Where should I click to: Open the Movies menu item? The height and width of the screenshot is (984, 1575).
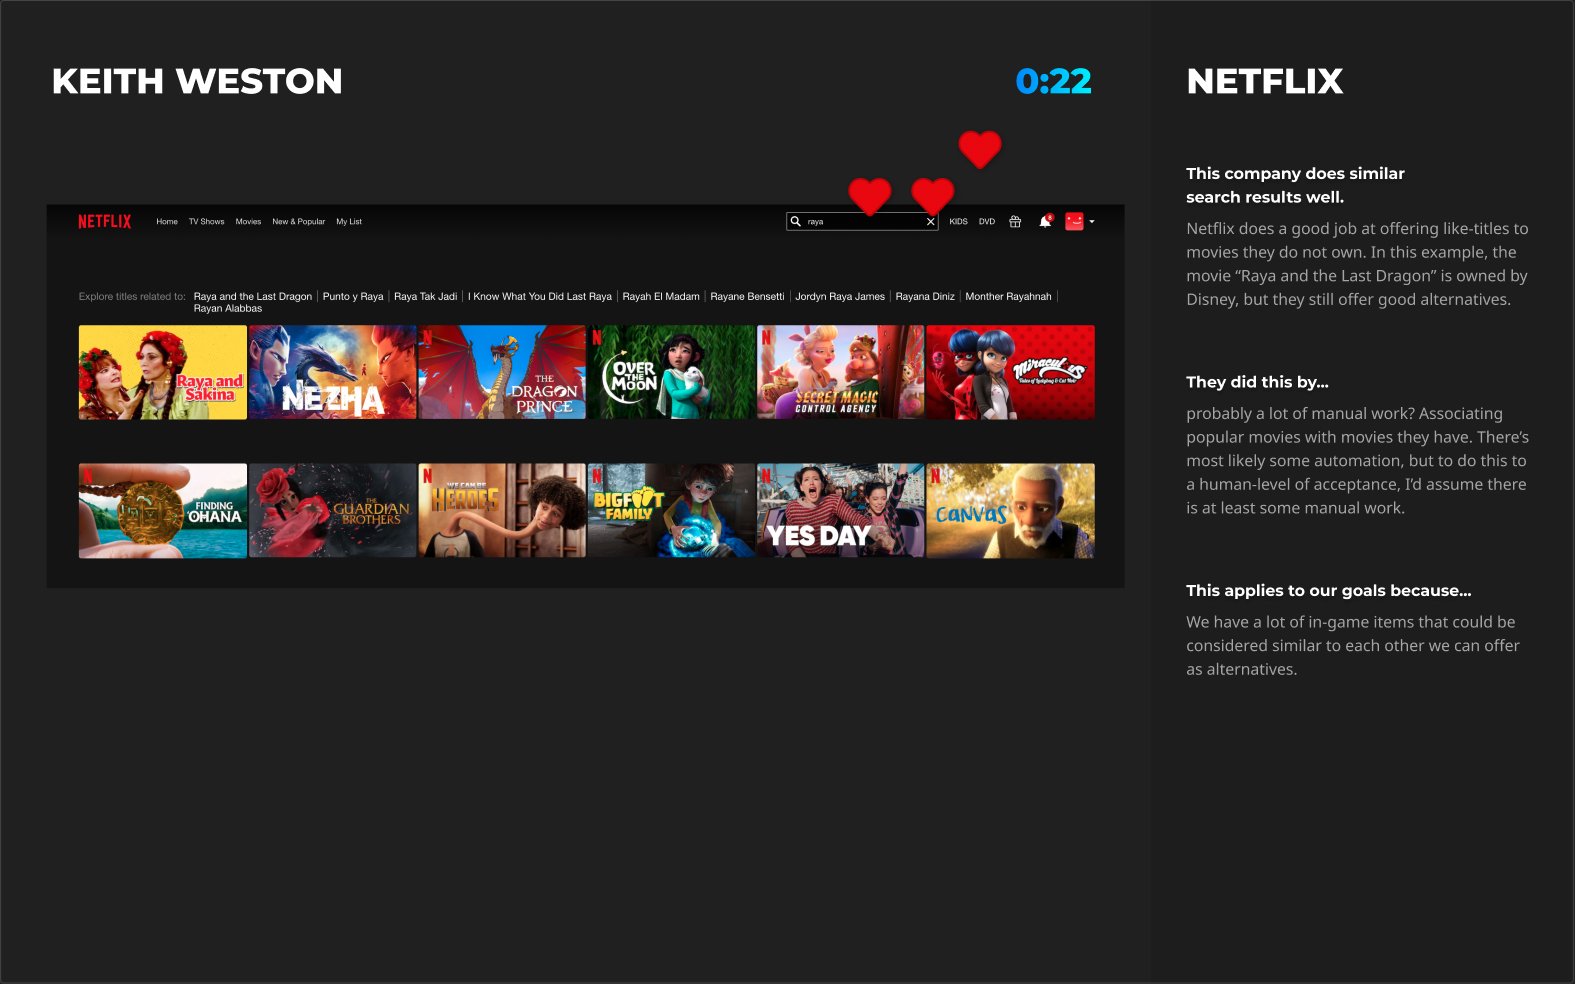coord(248,222)
